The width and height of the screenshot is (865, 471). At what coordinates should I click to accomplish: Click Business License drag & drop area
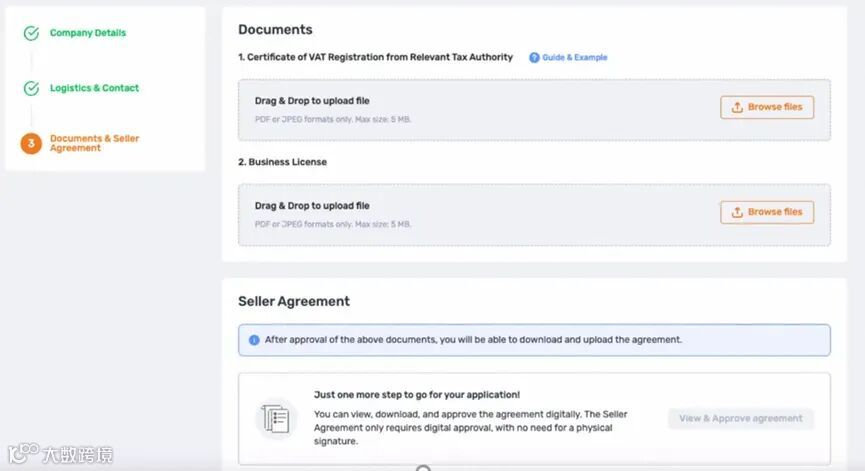pyautogui.click(x=534, y=215)
